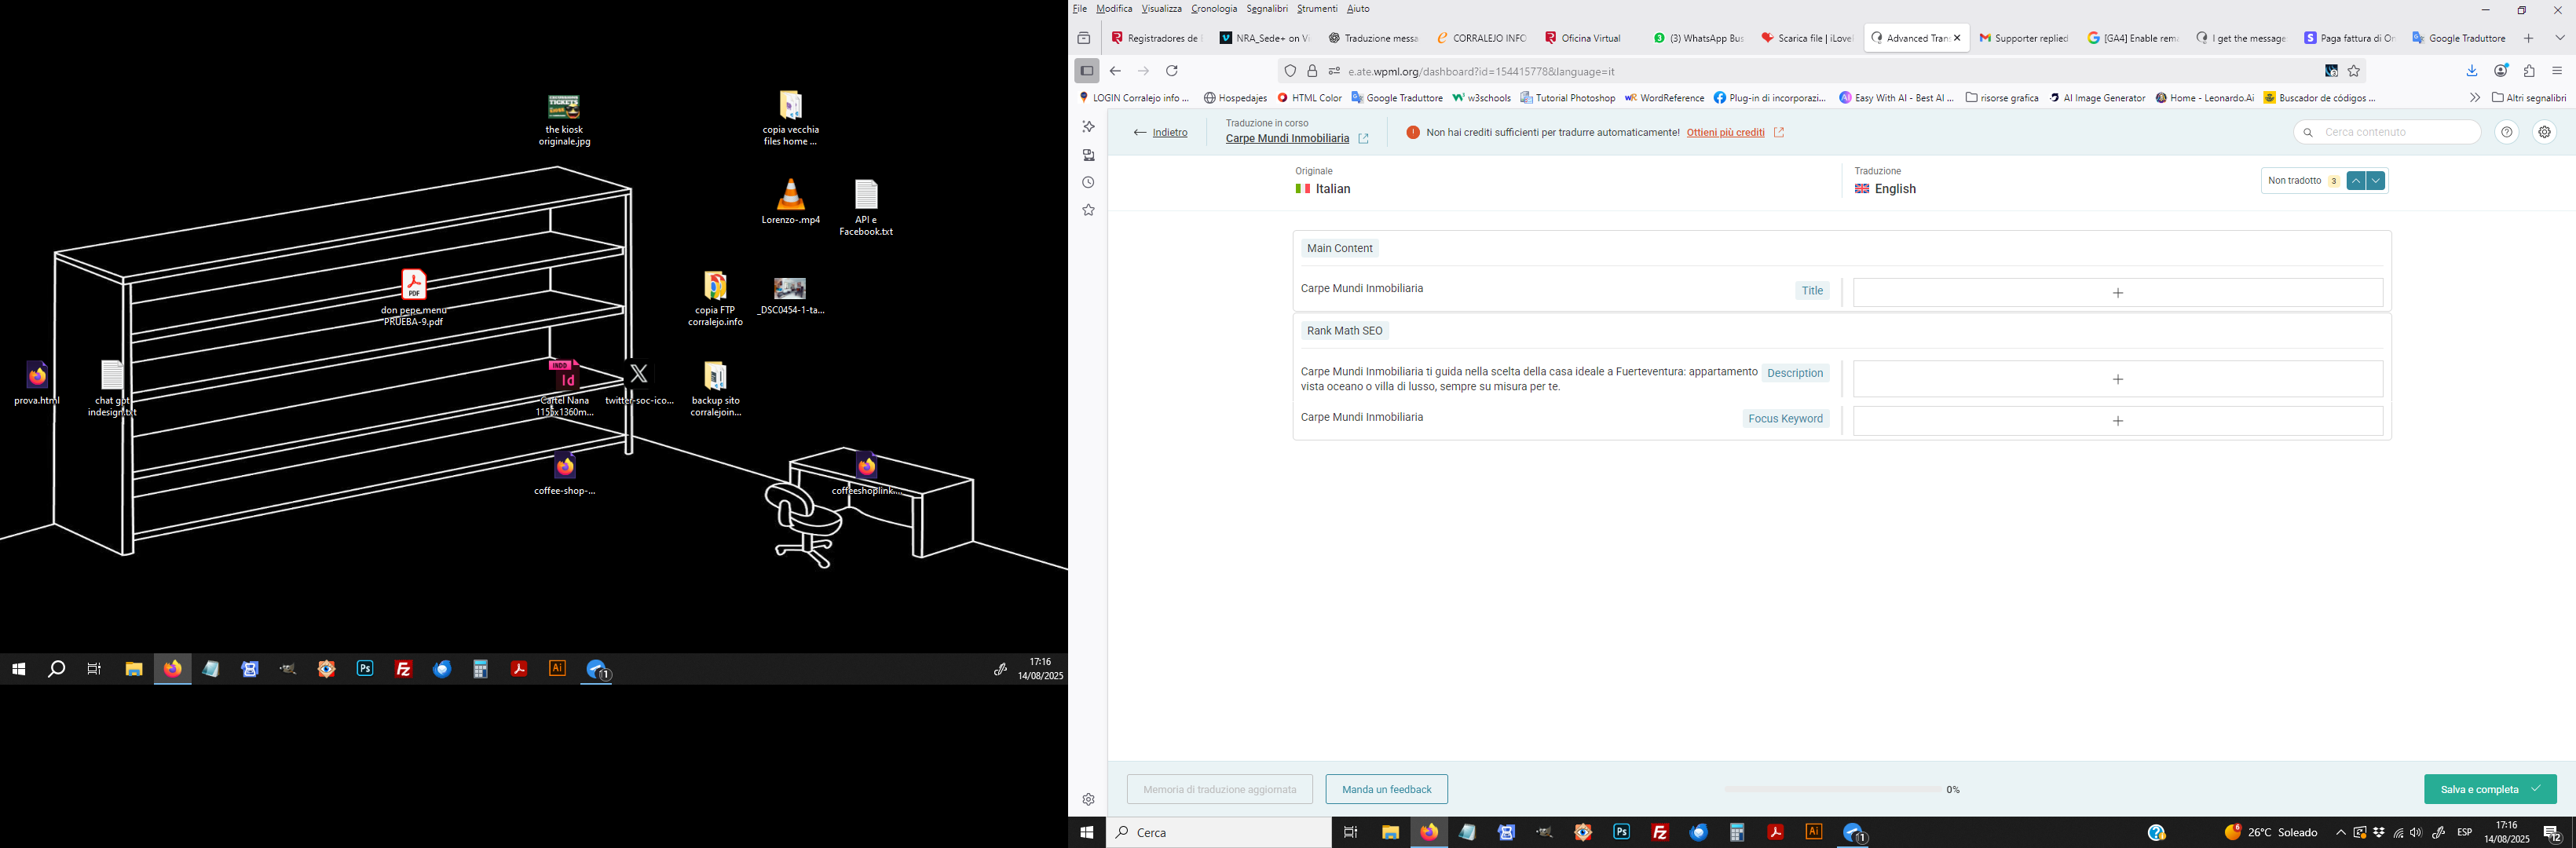The image size is (2576, 848).
Task: Open the bookmarks star icon in sidebar
Action: (x=1088, y=211)
